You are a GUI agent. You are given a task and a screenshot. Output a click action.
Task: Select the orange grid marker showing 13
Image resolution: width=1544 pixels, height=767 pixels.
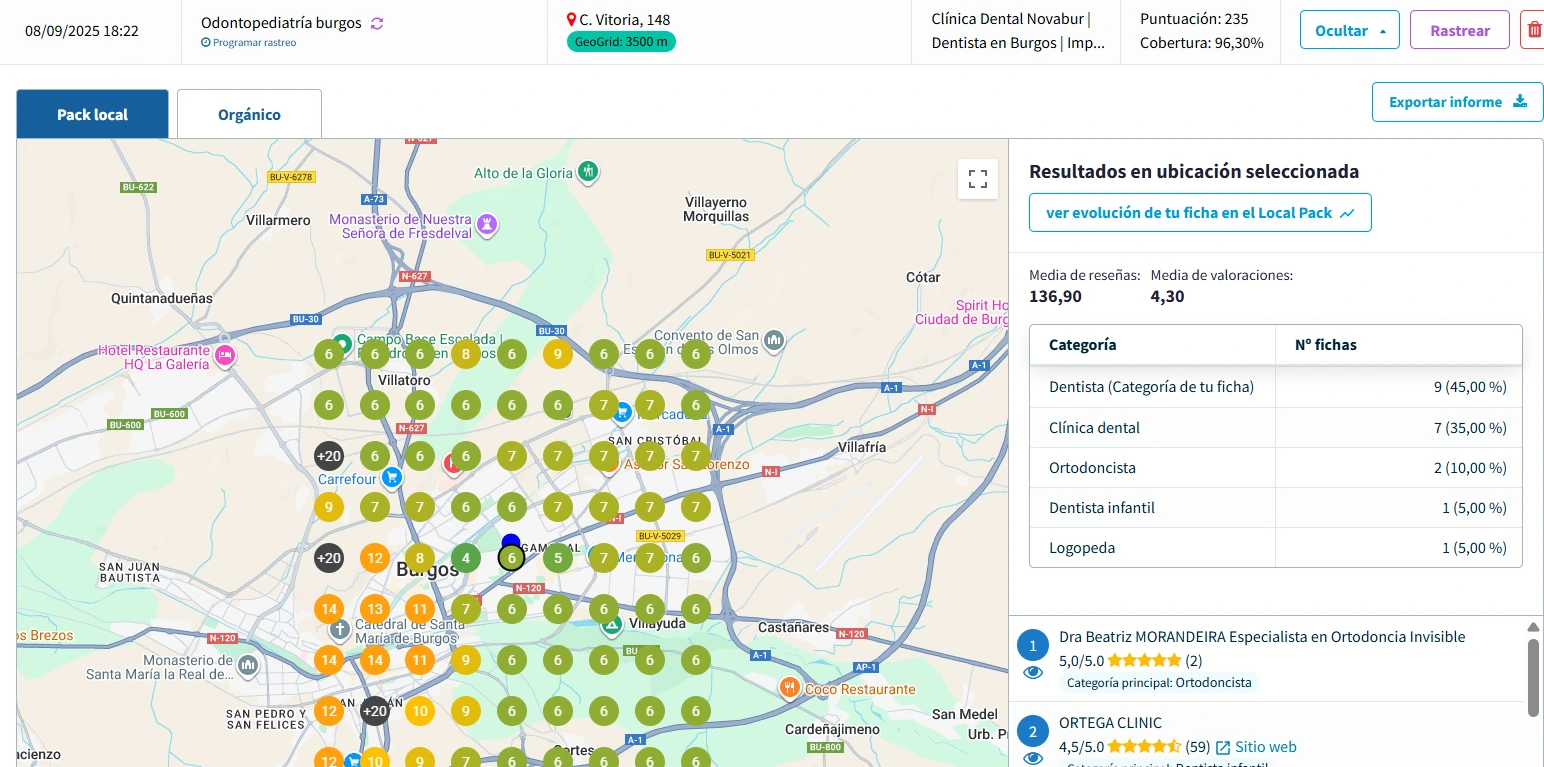click(x=375, y=609)
